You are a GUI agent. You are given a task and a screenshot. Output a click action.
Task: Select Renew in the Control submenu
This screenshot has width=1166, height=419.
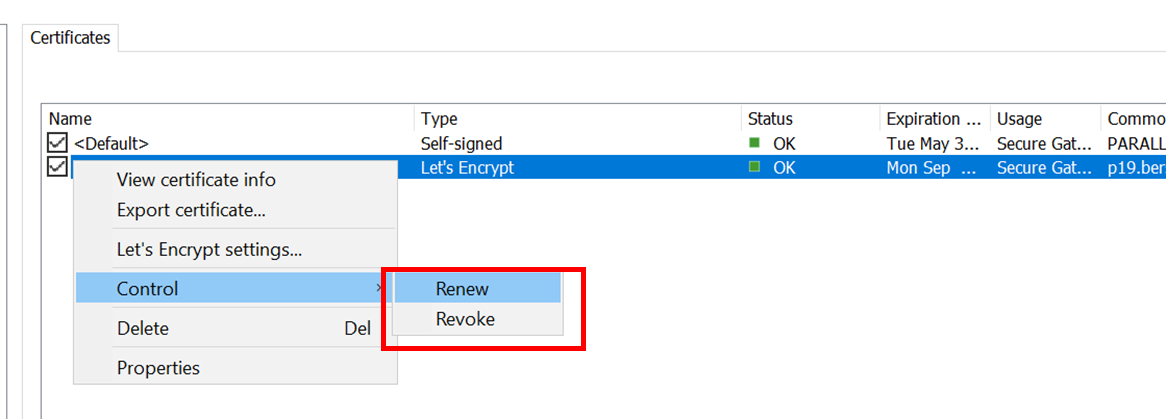click(x=477, y=288)
